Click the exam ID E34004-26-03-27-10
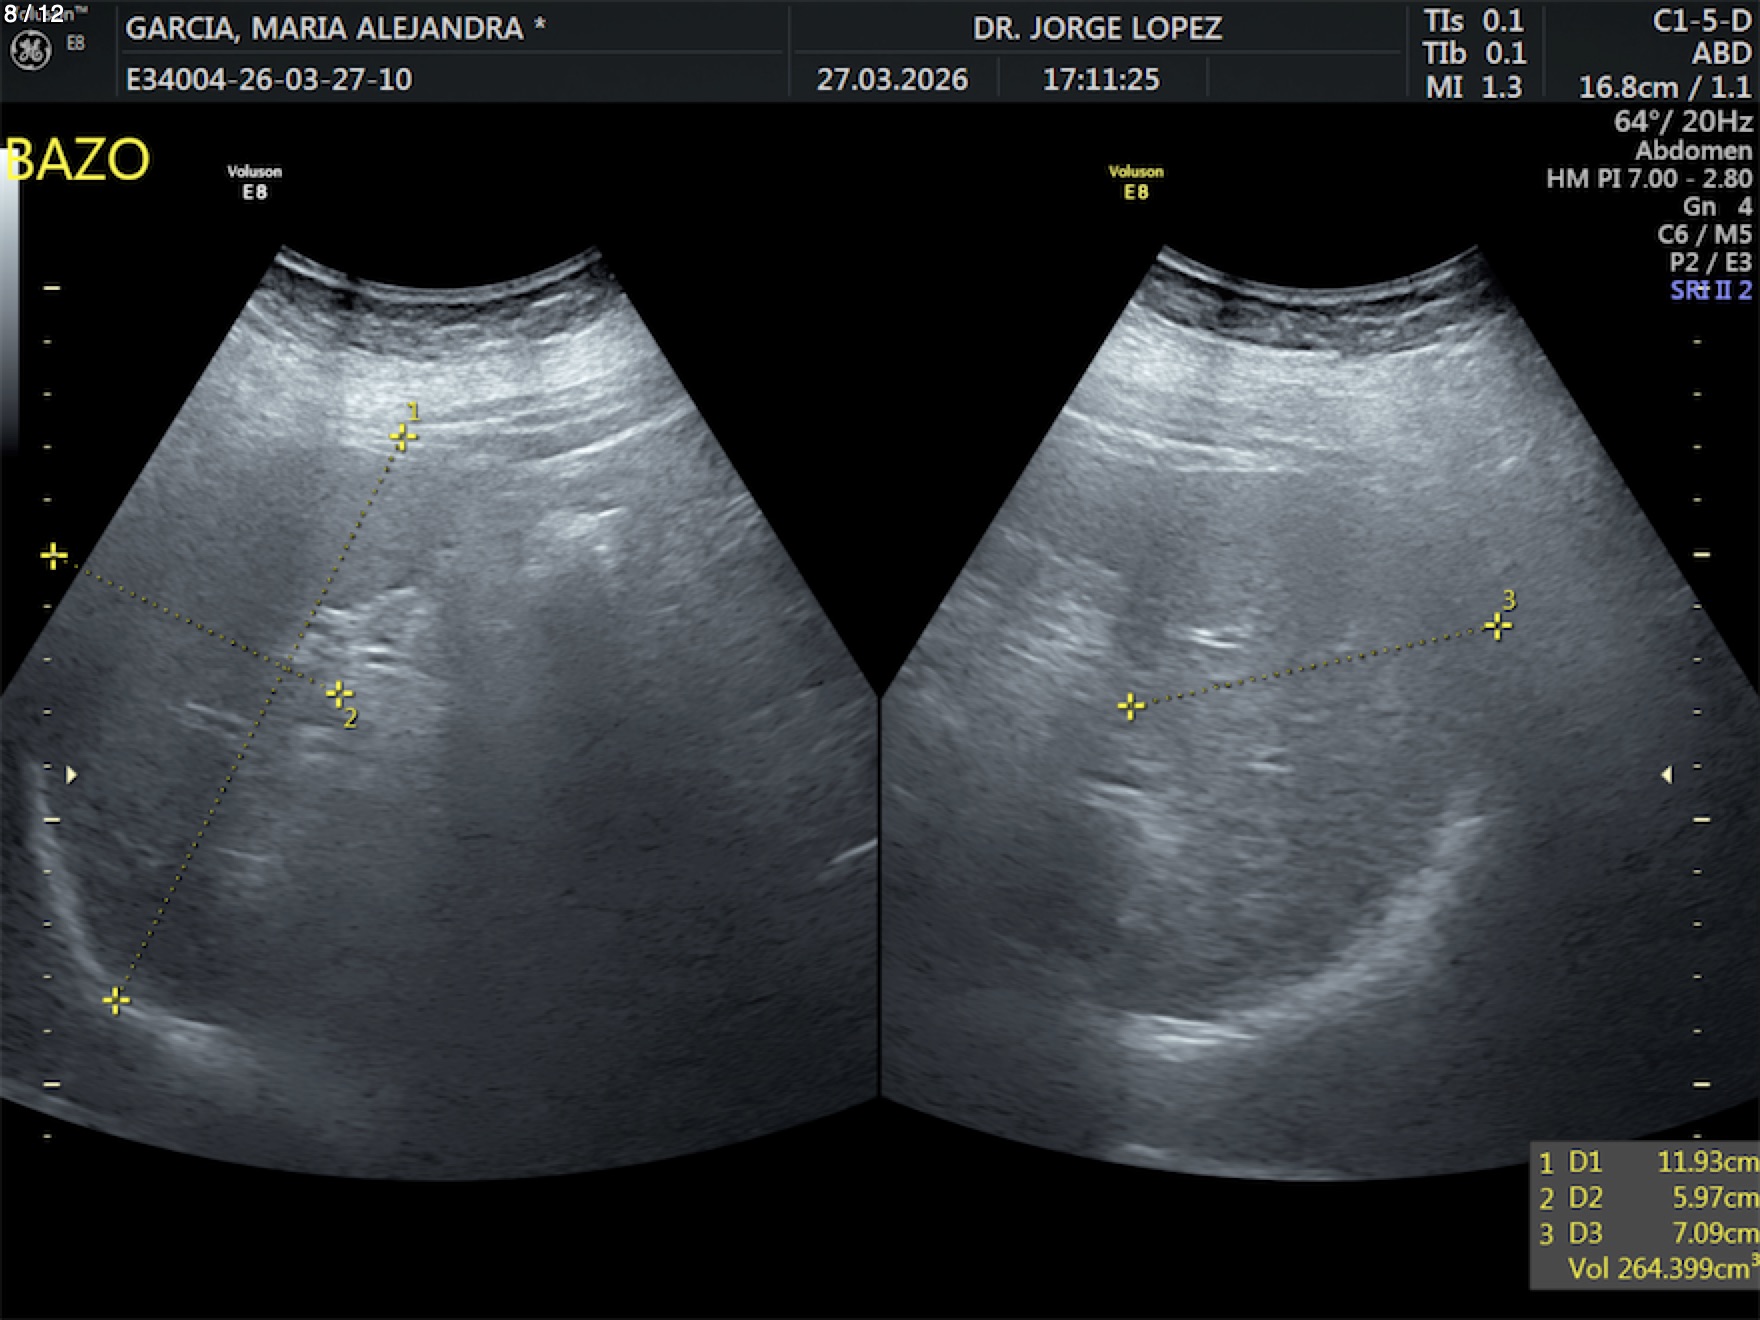 pos(268,79)
